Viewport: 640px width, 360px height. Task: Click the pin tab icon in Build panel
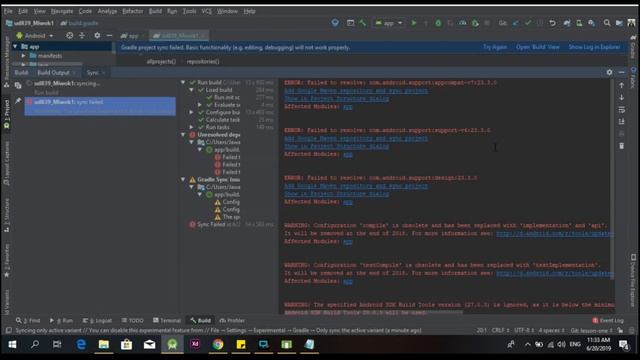click(x=18, y=101)
